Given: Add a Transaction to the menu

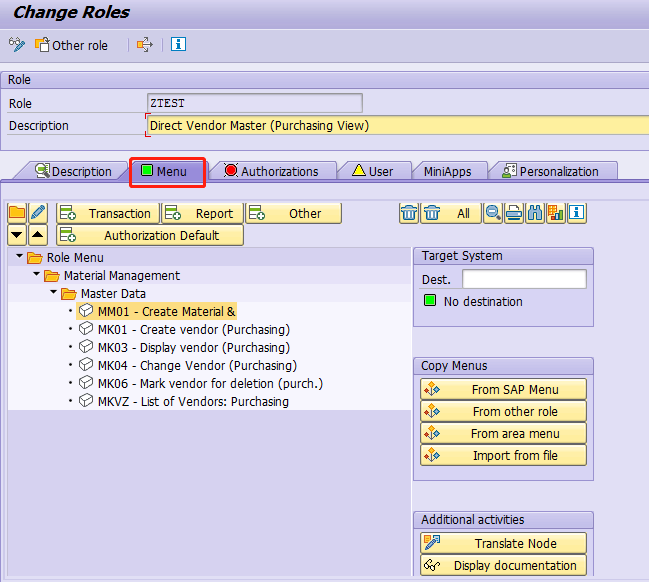Looking at the screenshot, I should [x=108, y=213].
